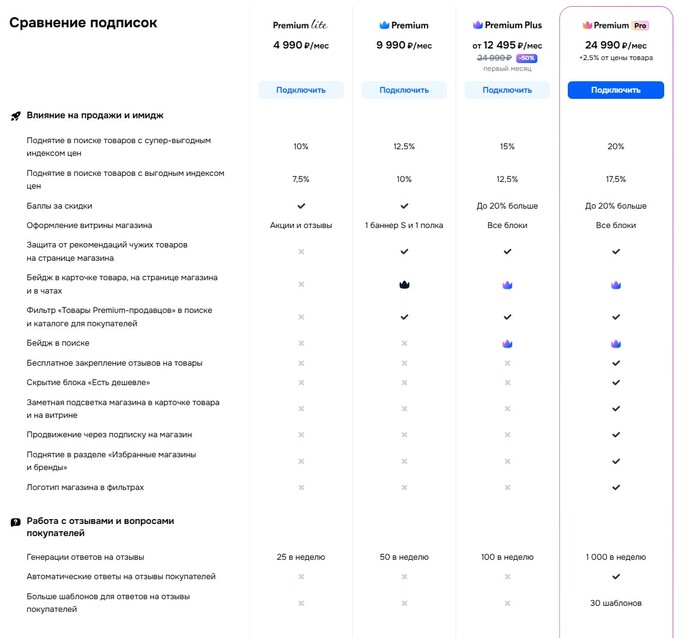Screen dimensions: 700x638
Task: Click Premium Lite cross for «Бейдж в поиске»
Action: click(301, 343)
